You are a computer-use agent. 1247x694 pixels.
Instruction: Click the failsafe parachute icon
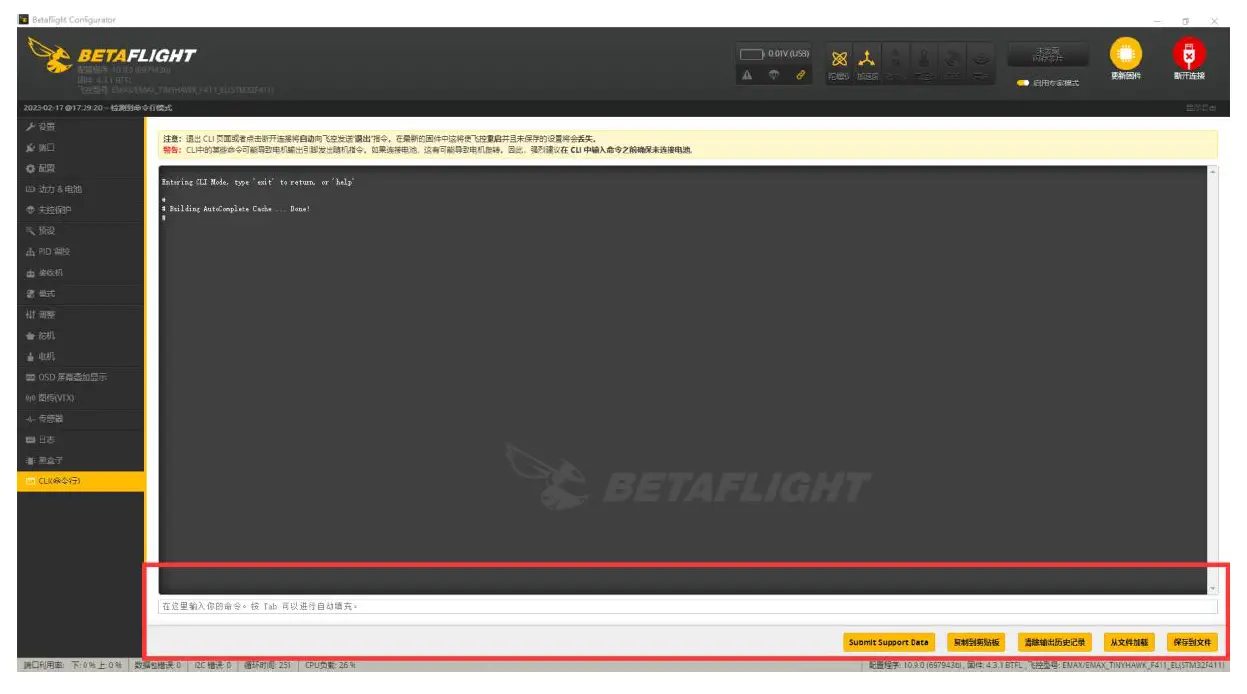pos(773,75)
